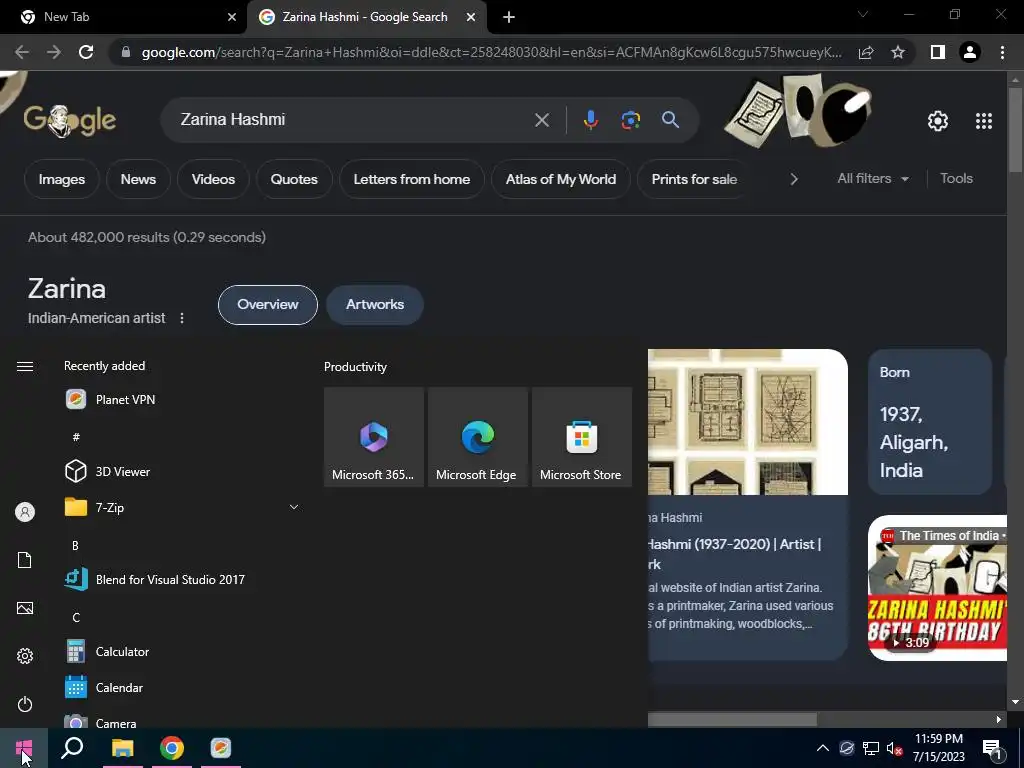The width and height of the screenshot is (1024, 768).
Task: Open network icon in system tray
Action: 871,748
